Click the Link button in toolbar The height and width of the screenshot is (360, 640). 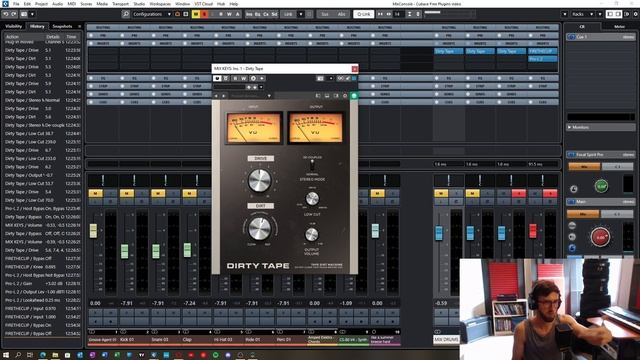[288, 14]
